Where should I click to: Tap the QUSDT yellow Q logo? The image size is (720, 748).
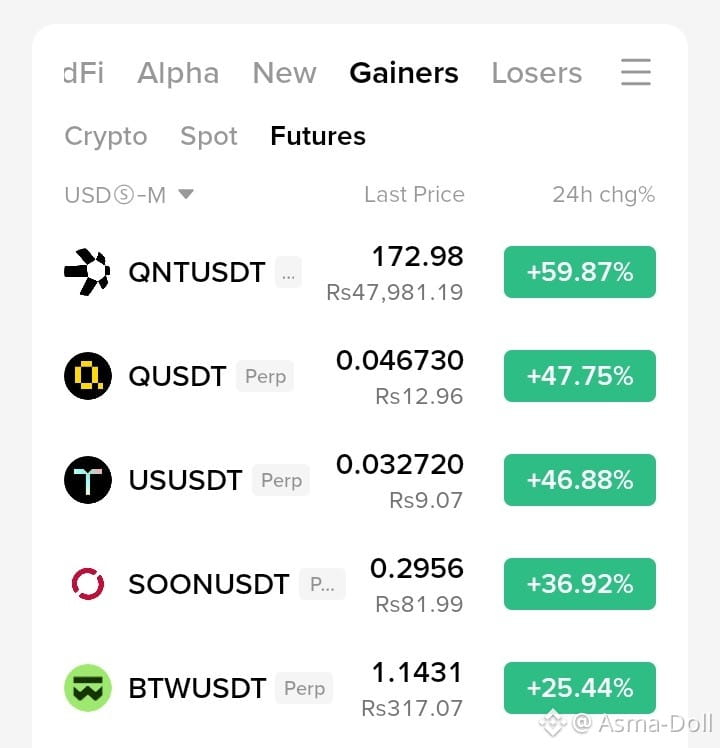88,376
